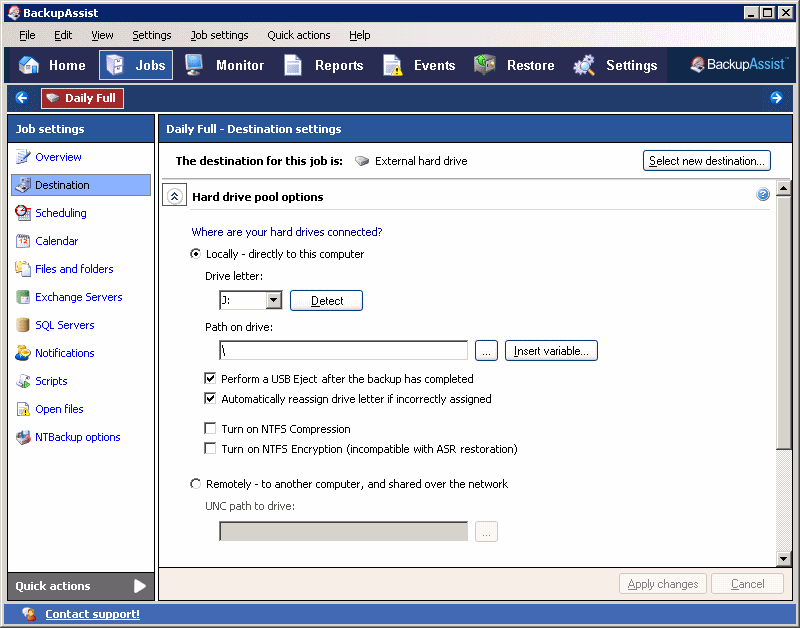
Task: Uncheck Perform a USB Eject option
Action: [x=210, y=379]
